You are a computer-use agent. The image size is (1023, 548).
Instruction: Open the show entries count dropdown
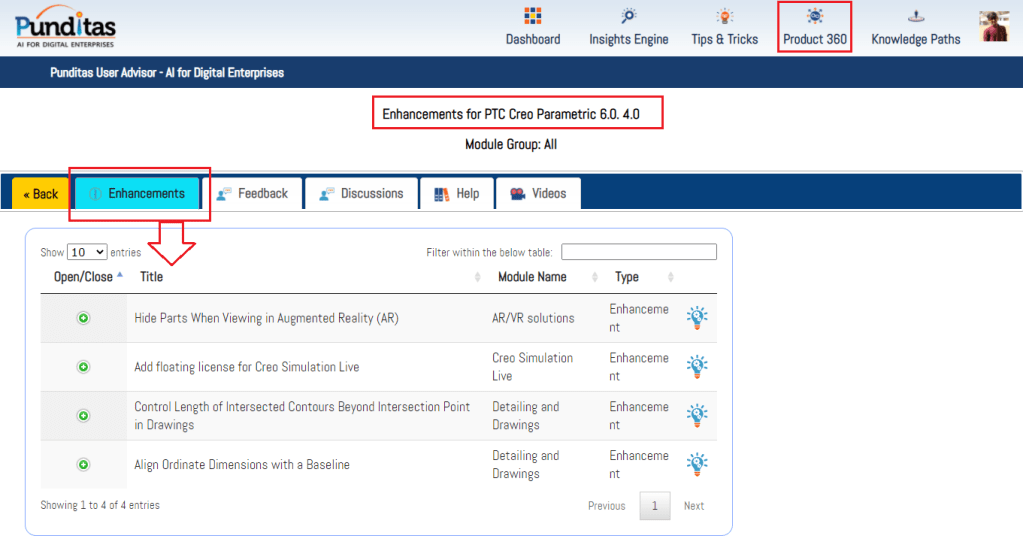[x=87, y=253]
